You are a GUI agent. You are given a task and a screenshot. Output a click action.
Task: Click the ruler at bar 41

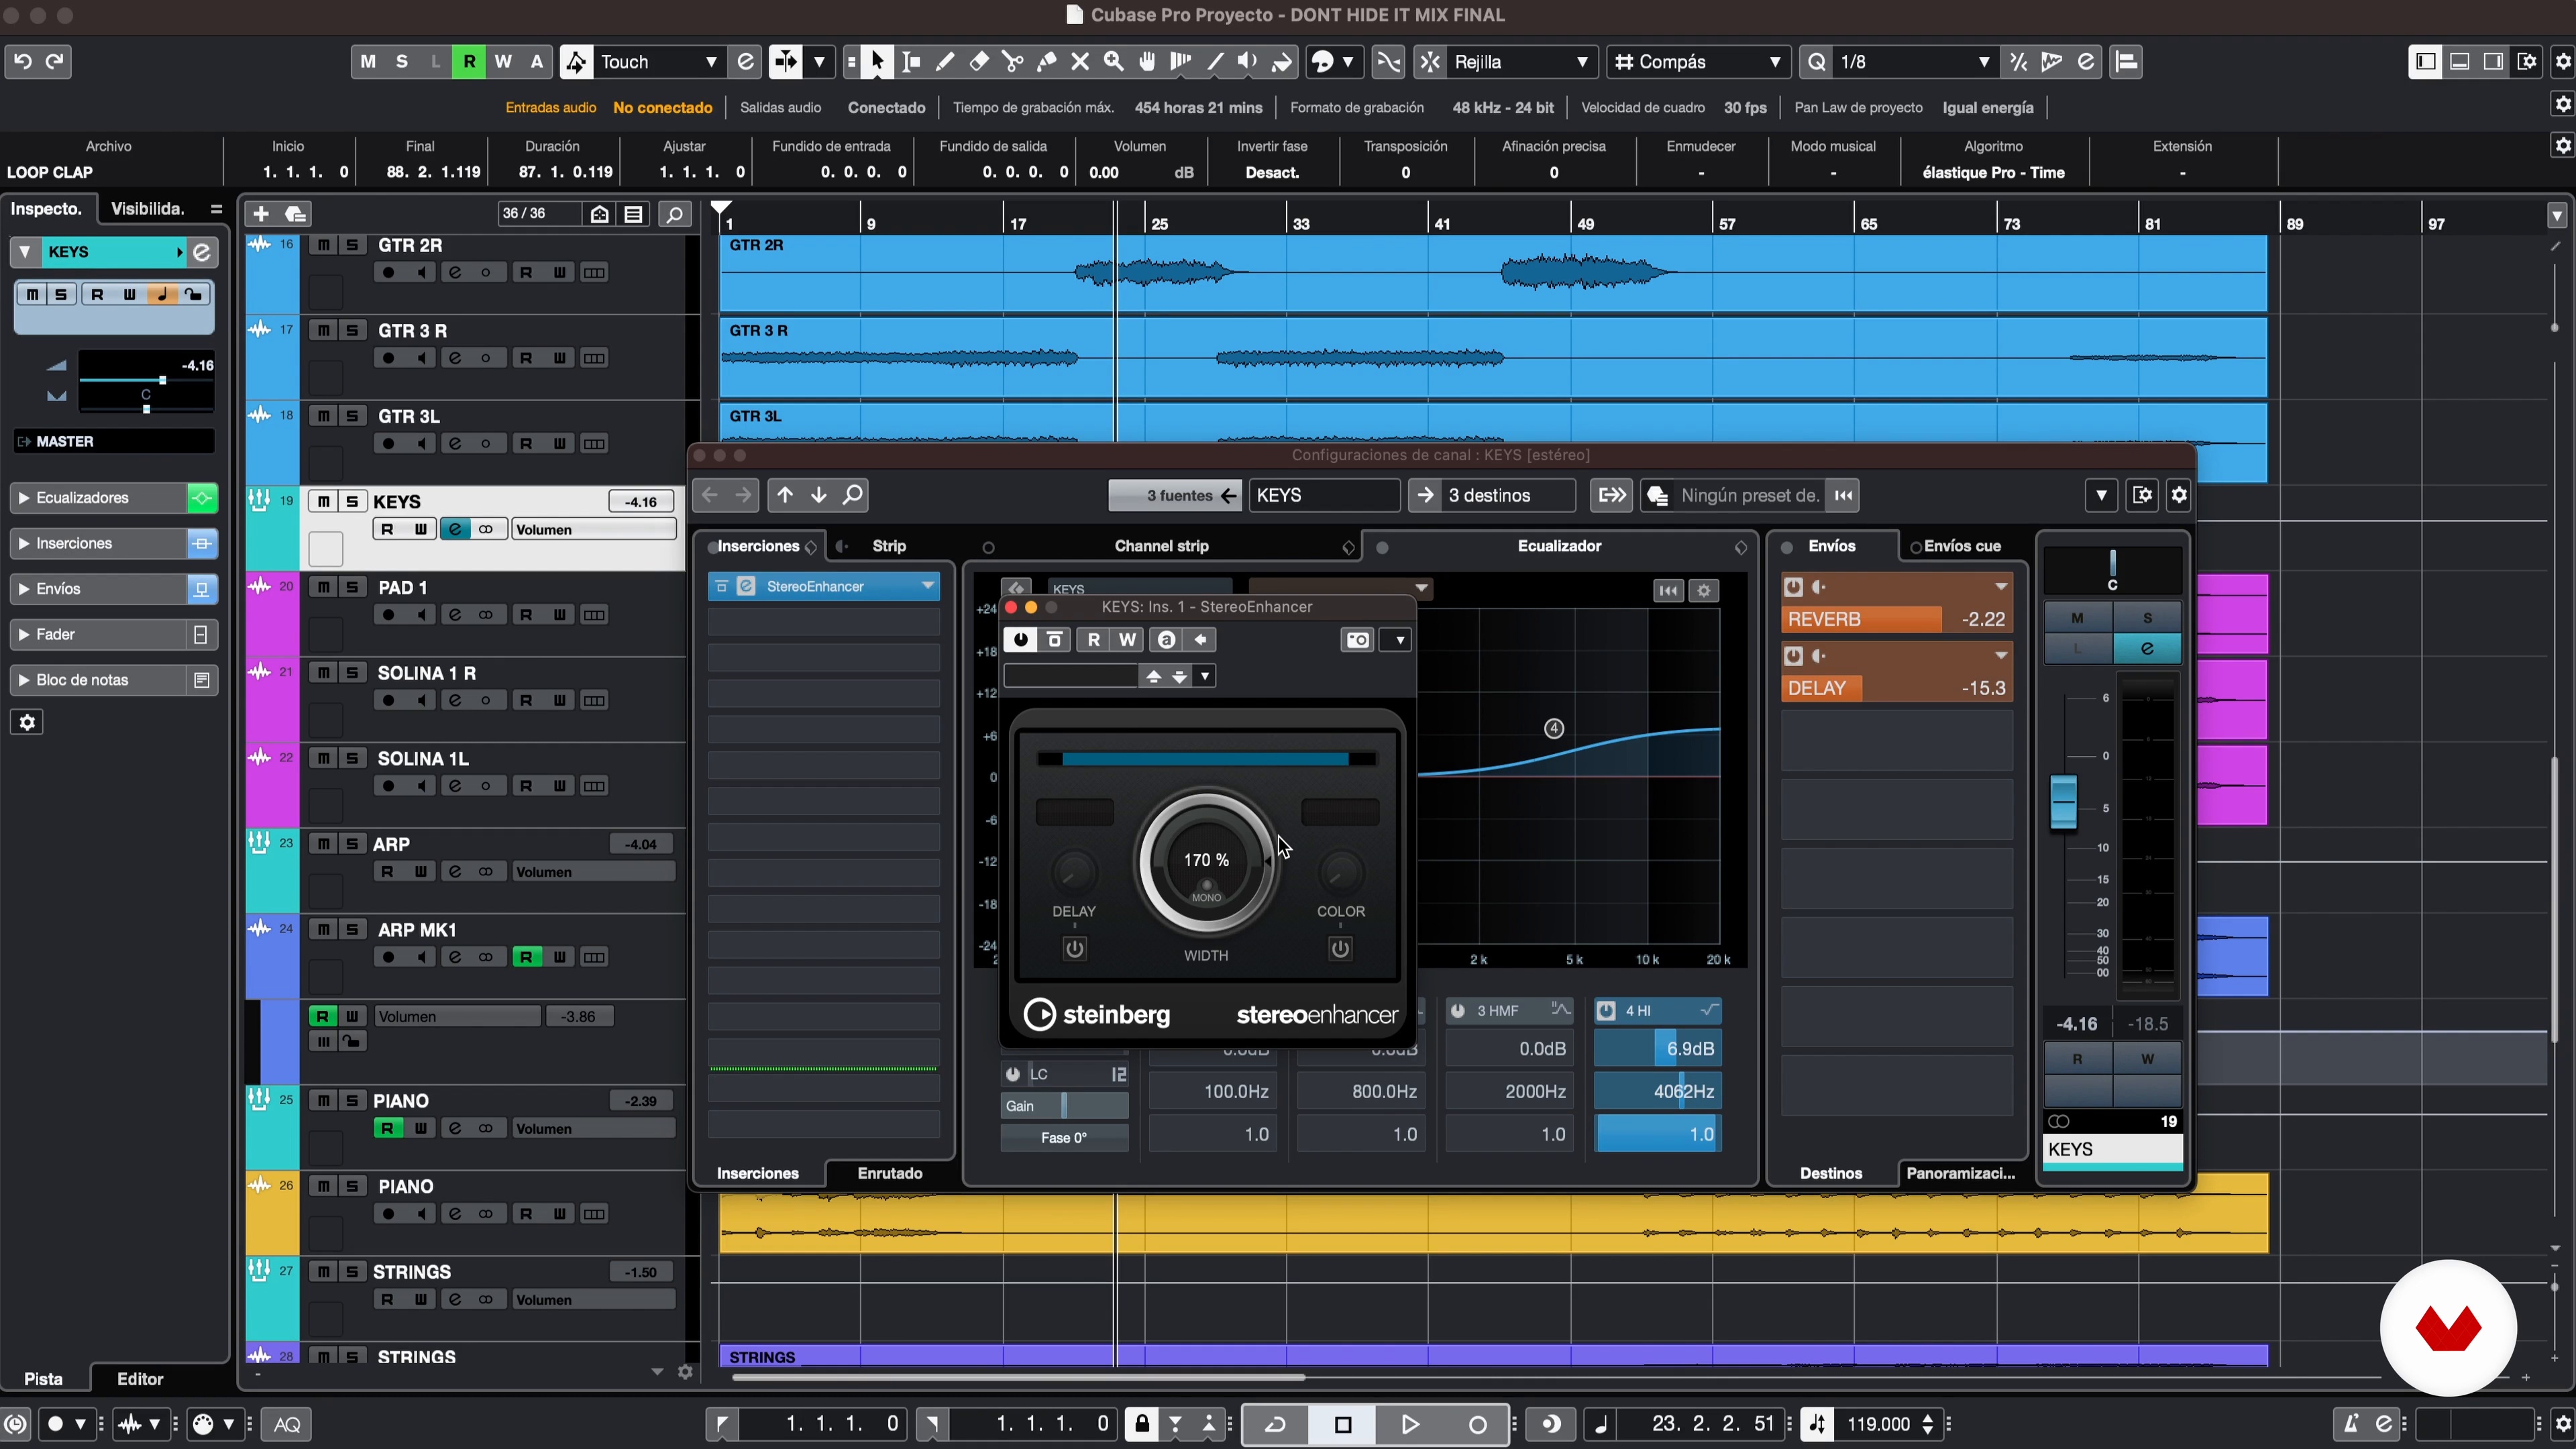point(1441,223)
